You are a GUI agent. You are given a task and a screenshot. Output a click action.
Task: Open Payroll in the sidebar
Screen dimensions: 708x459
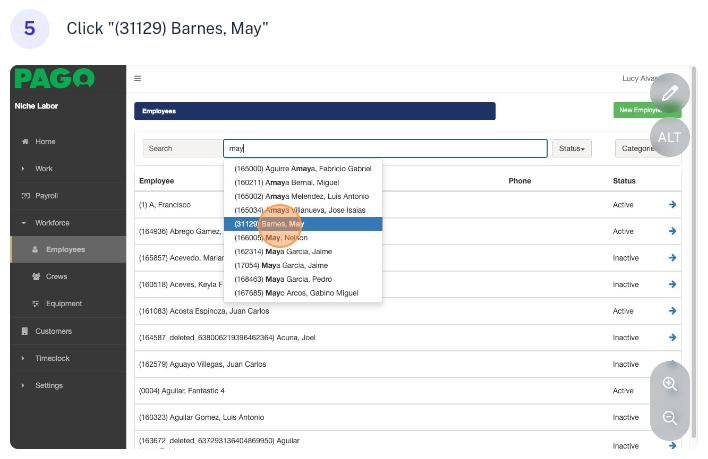pyautogui.click(x=49, y=195)
